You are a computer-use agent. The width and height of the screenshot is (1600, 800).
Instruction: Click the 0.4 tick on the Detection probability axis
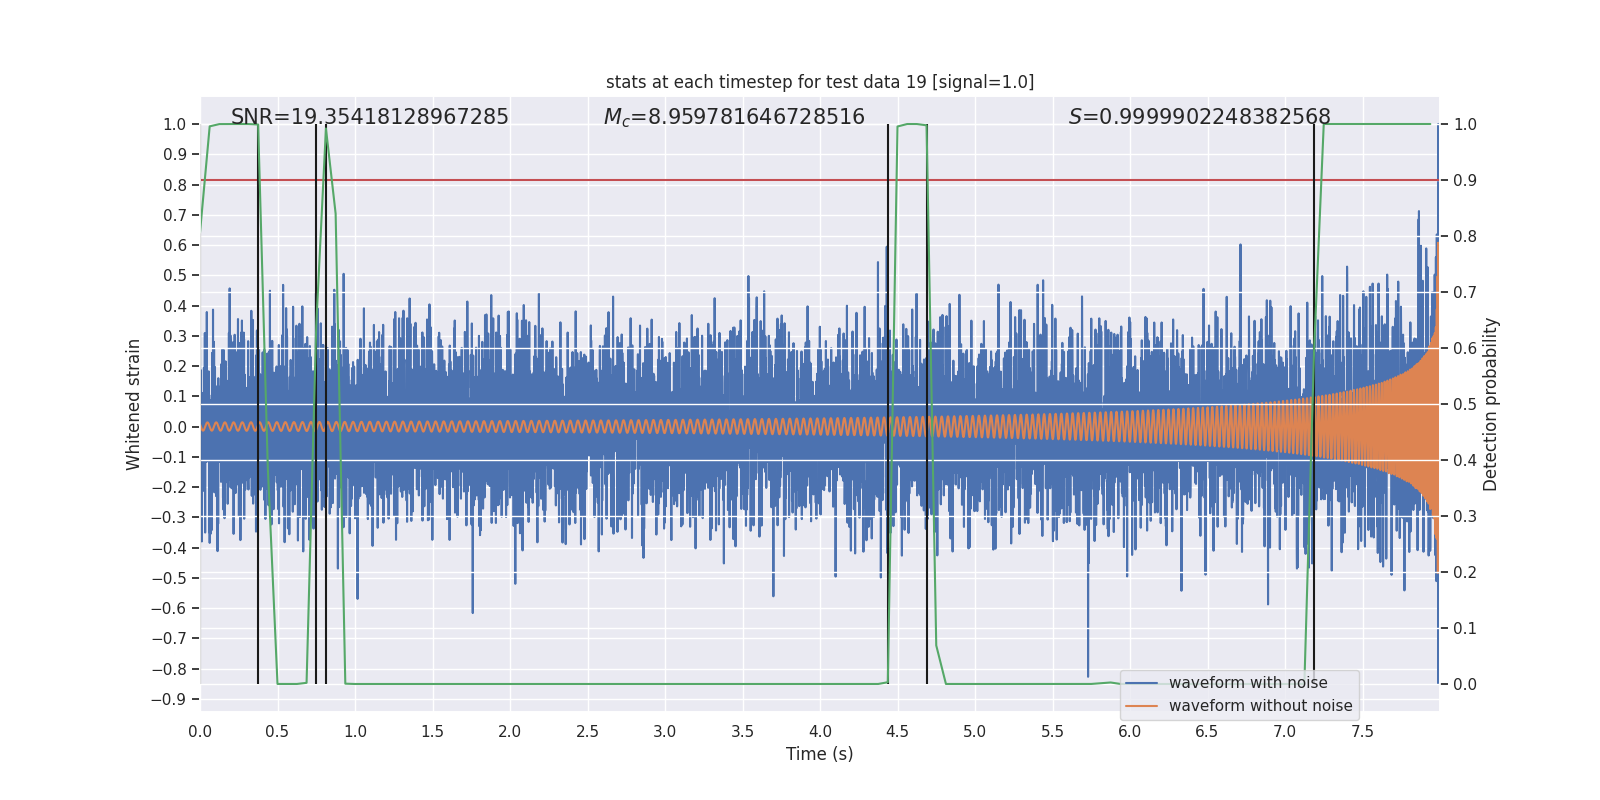[x=1465, y=460]
